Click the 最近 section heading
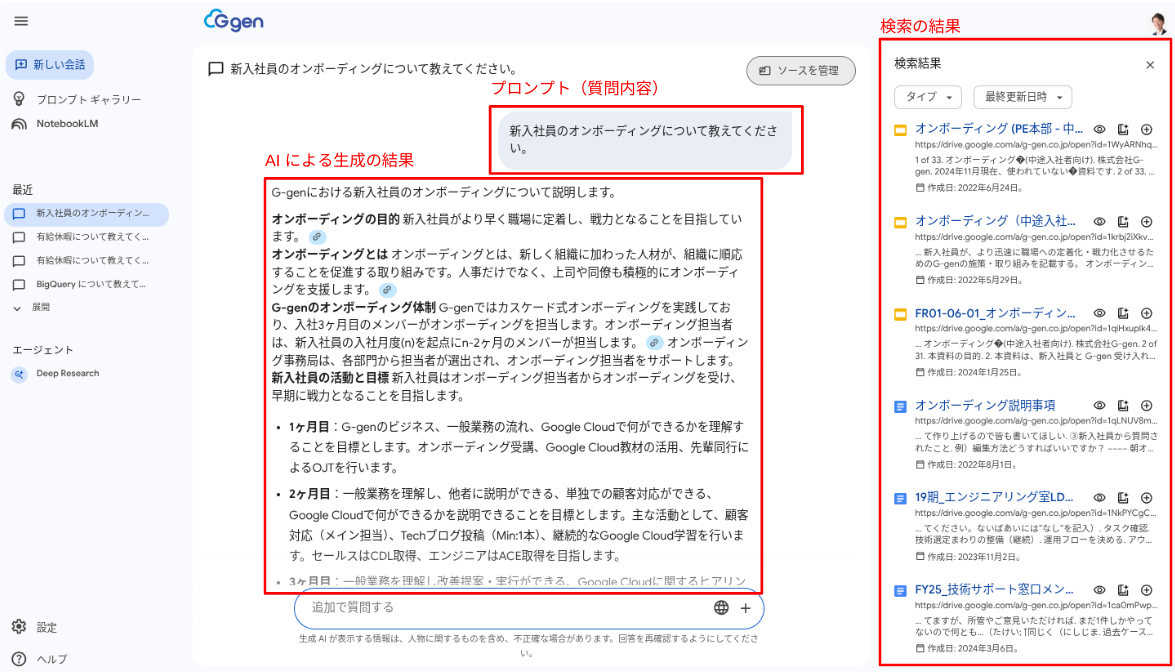Screen dimensions: 1175x672 click(22, 190)
